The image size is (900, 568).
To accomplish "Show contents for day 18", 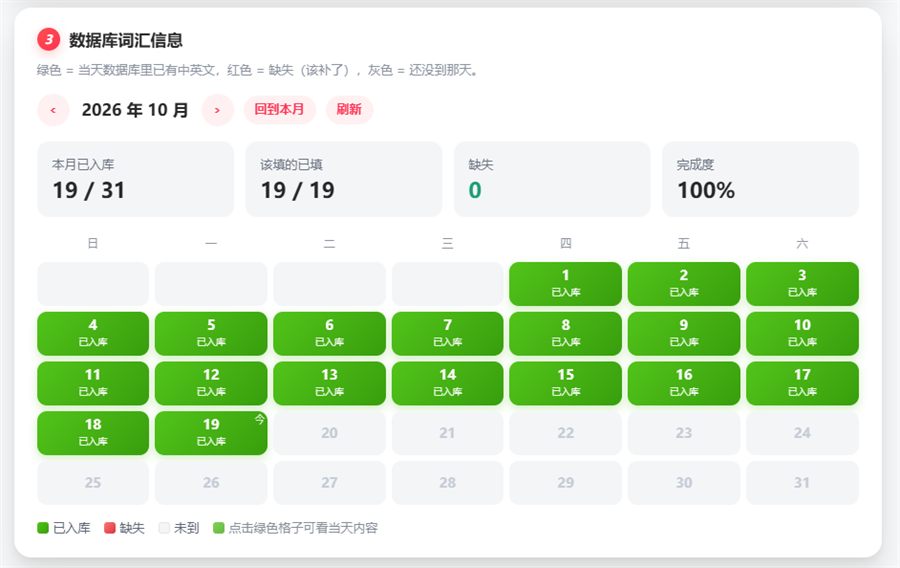I will point(93,433).
